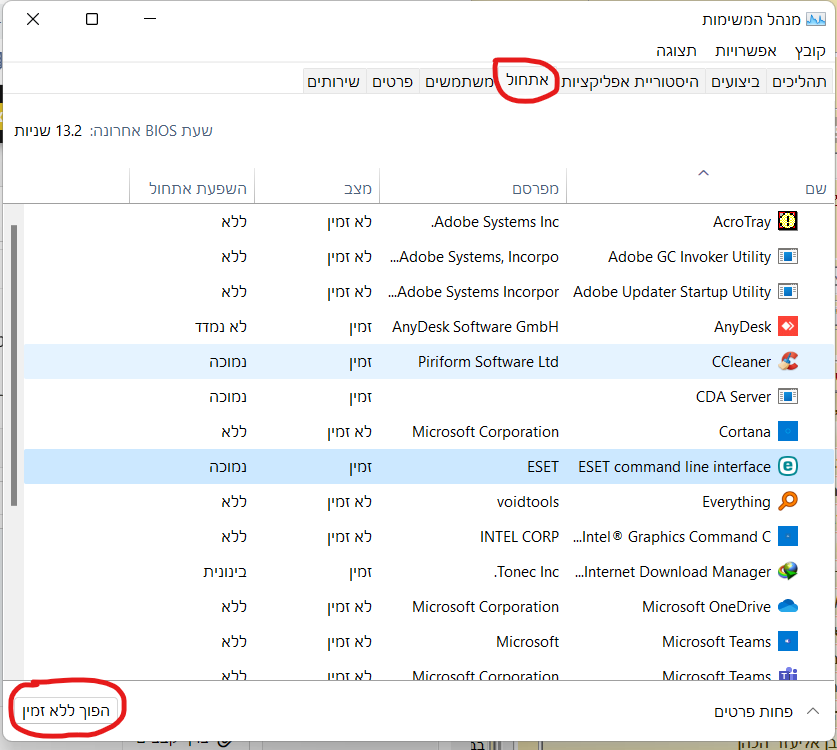Screen dimensions: 837x750
Task: Click the vertical scrollbar of the startup list
Action: (x=14, y=365)
